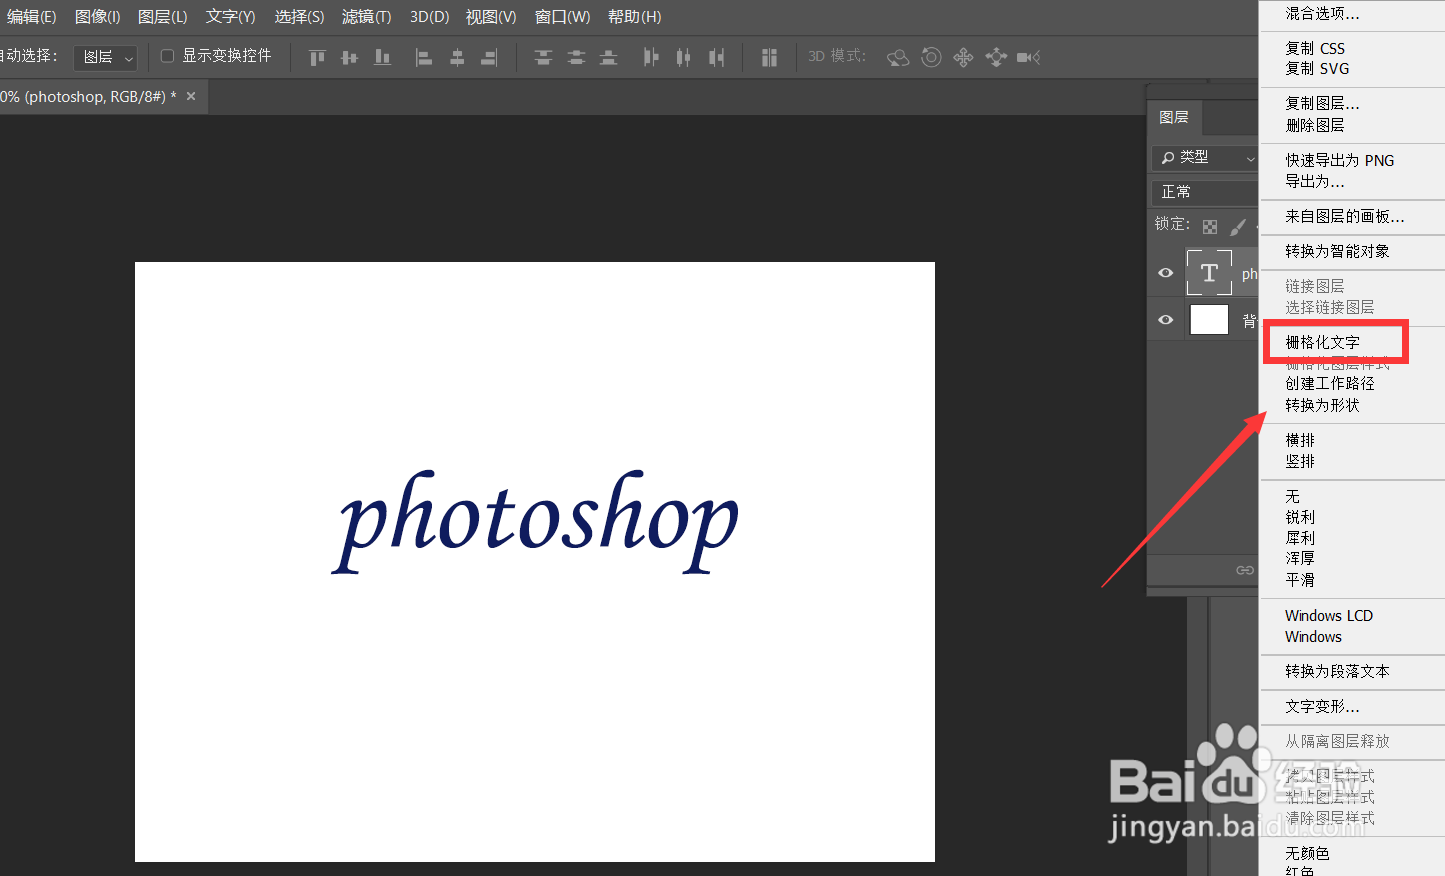Open the 图像(I) menu

point(97,17)
